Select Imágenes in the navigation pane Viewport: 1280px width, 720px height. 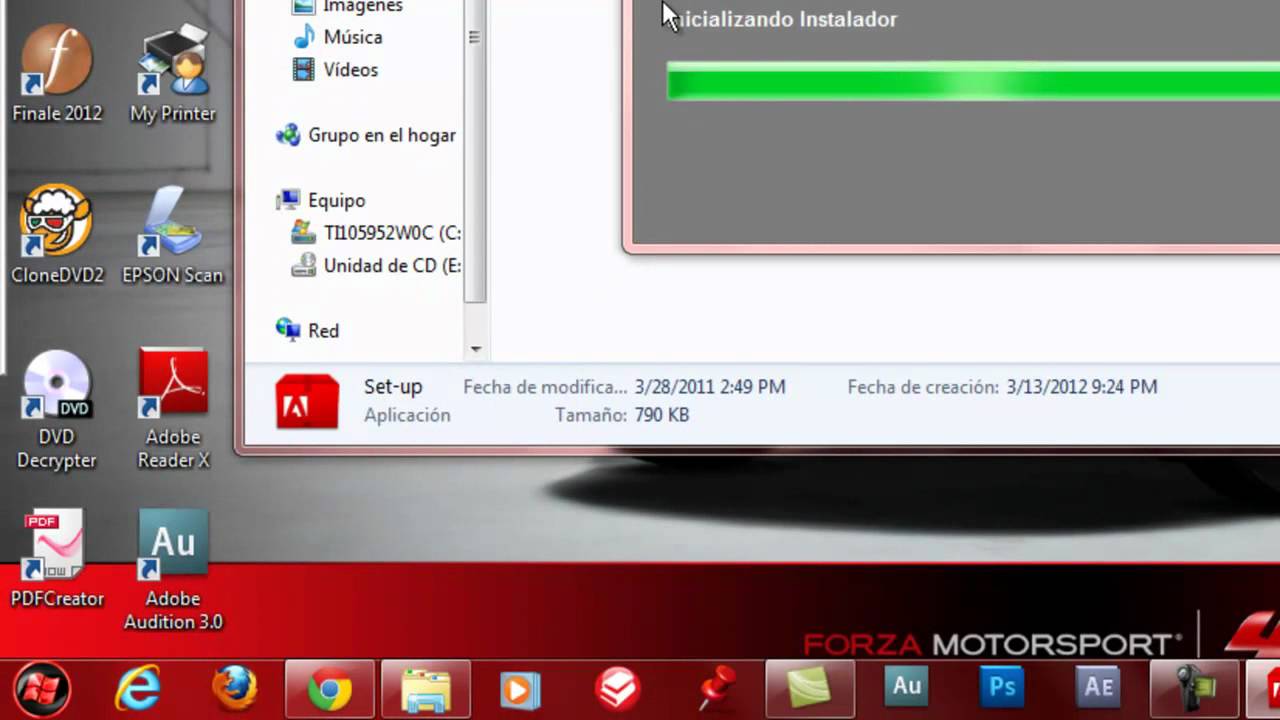(x=347, y=7)
